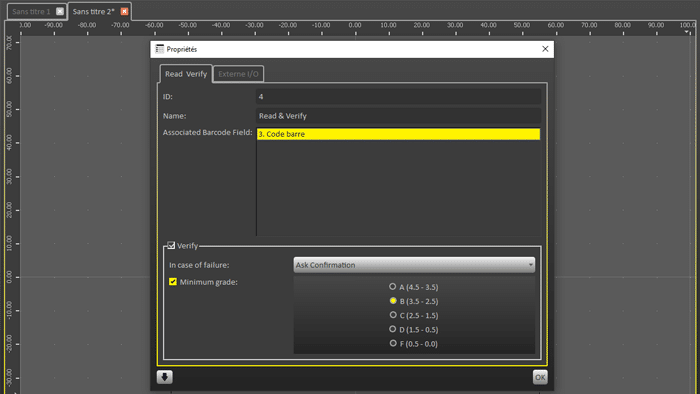This screenshot has height=394, width=700.
Task: Click the 0.00 mark on horizontal ruler
Action: point(355,25)
